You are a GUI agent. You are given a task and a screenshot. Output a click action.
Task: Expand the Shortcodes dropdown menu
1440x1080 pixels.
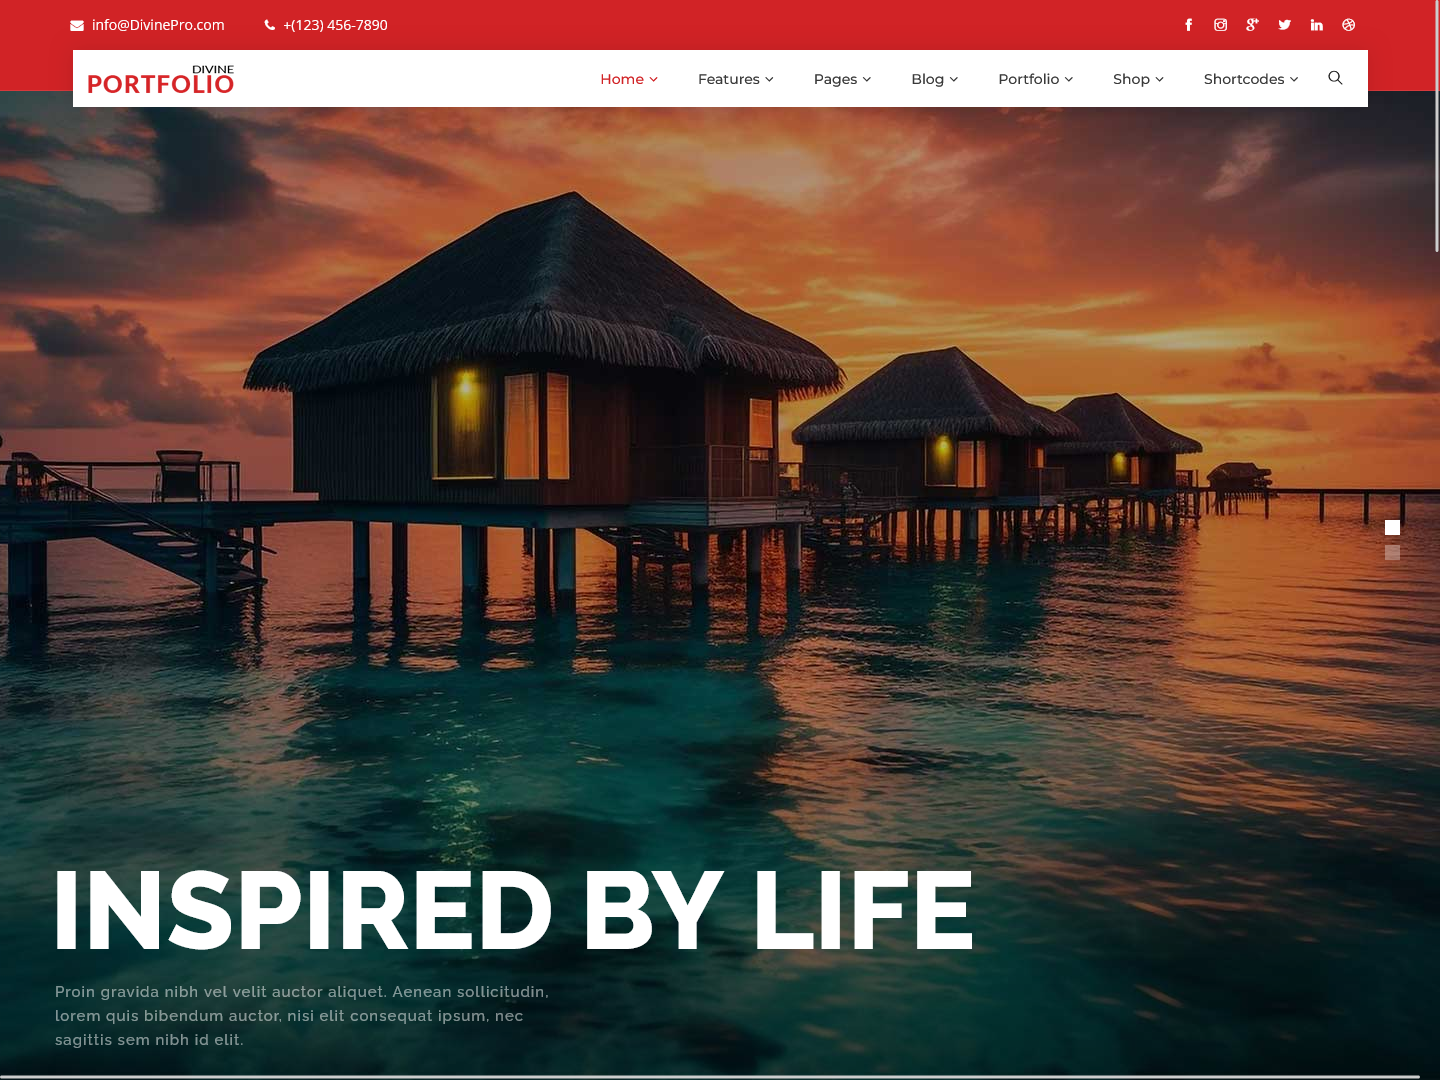point(1251,79)
